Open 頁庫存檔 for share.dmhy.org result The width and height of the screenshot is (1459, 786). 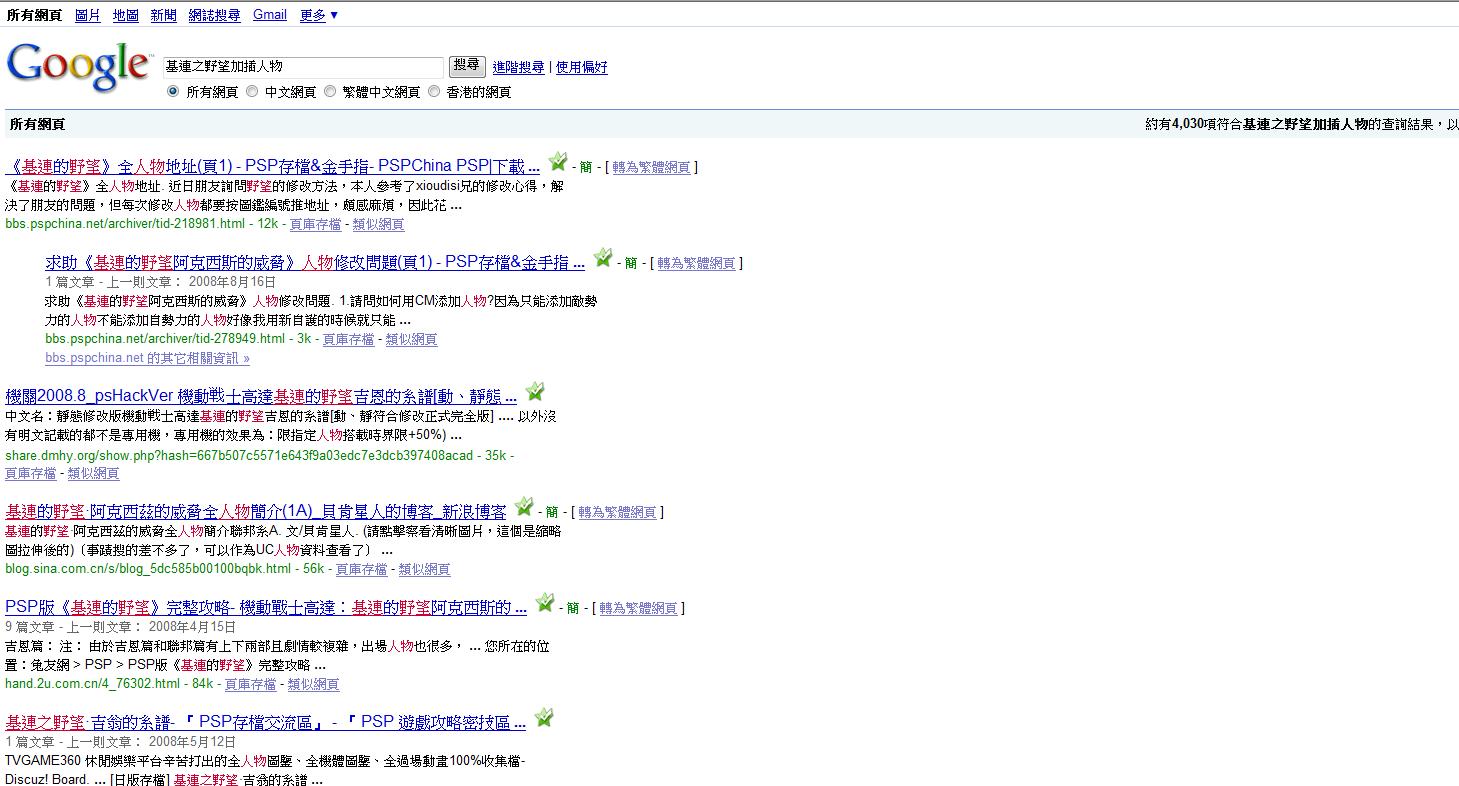31,473
